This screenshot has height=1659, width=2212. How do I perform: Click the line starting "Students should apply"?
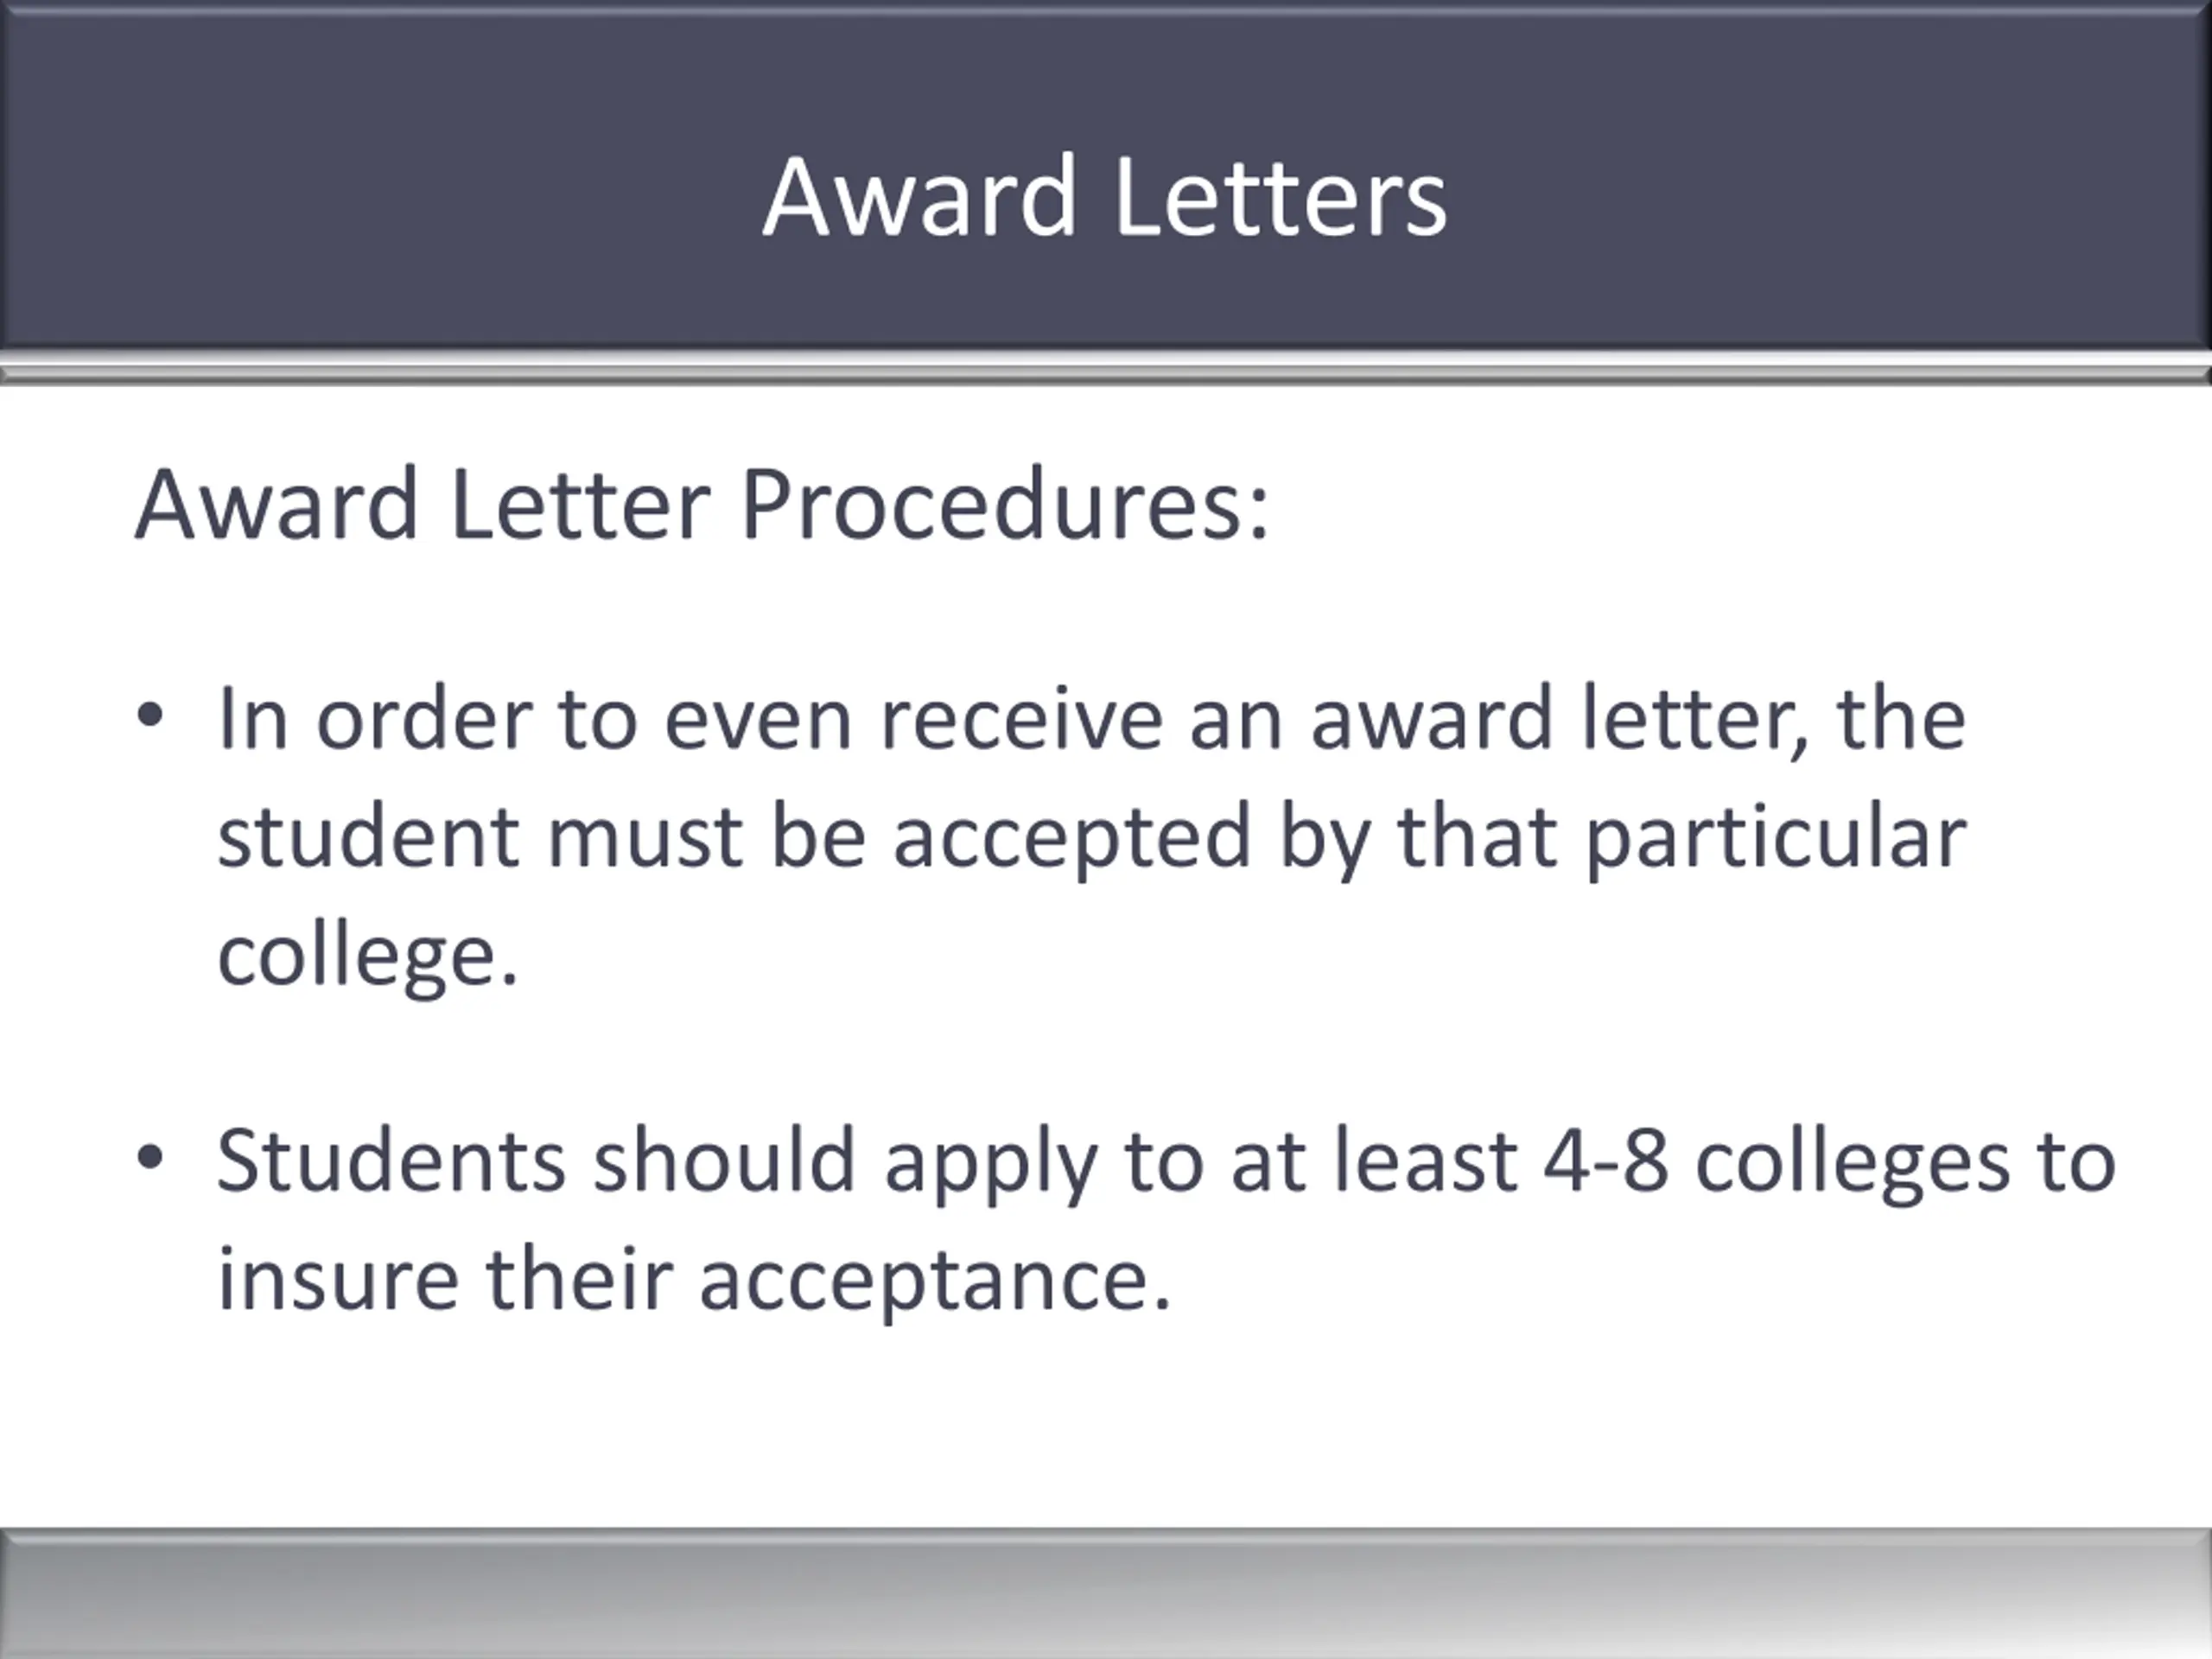pyautogui.click(x=1166, y=1162)
